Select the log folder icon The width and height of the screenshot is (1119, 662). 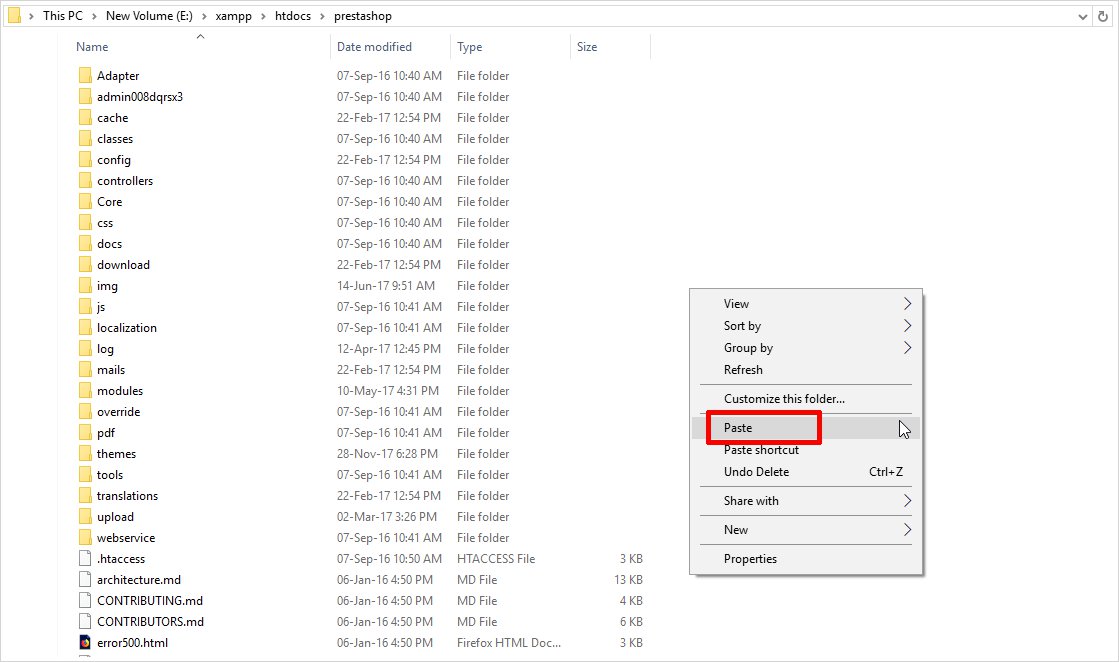click(x=85, y=349)
